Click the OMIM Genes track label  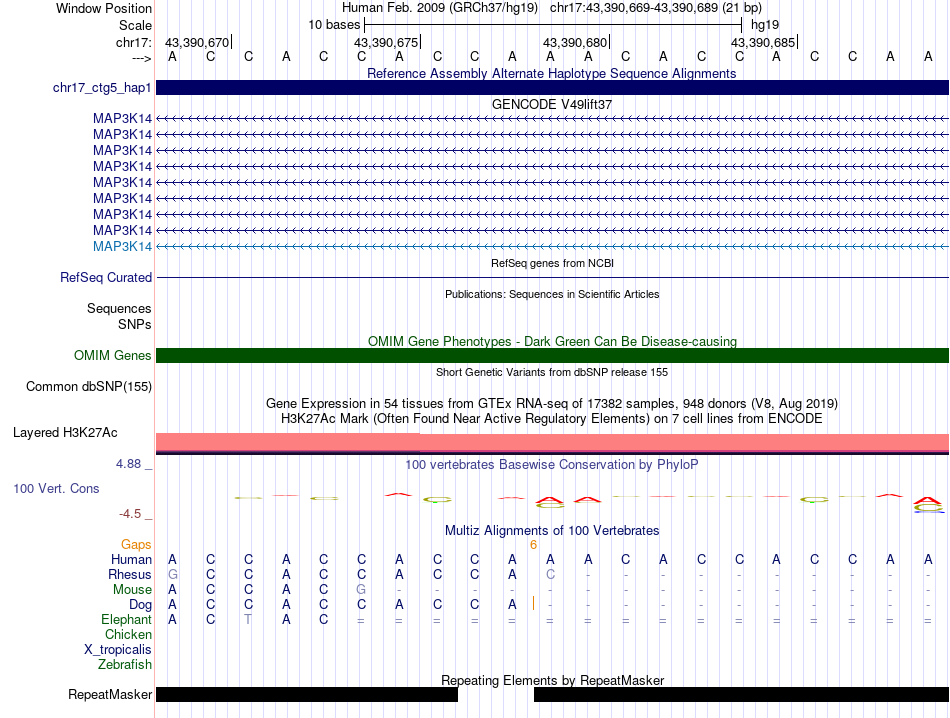[x=112, y=356]
